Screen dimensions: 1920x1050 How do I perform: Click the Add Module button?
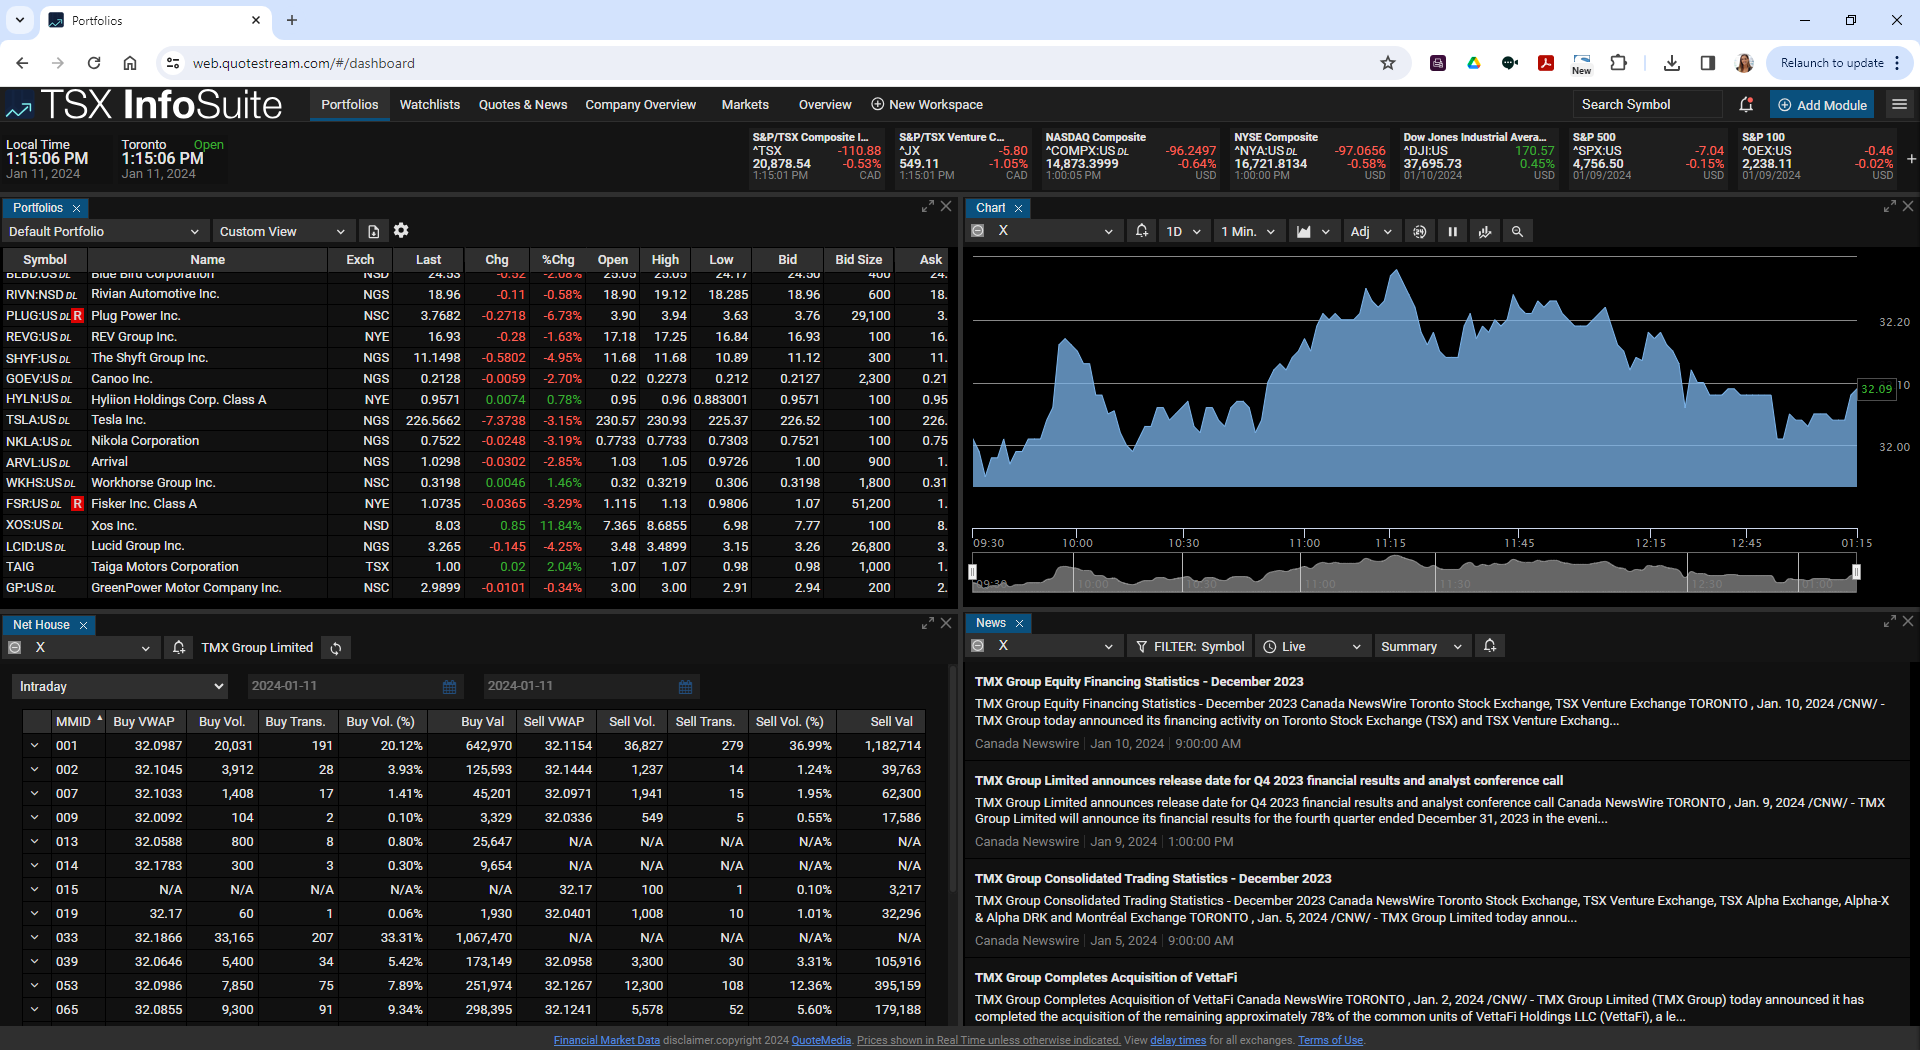pyautogui.click(x=1822, y=104)
